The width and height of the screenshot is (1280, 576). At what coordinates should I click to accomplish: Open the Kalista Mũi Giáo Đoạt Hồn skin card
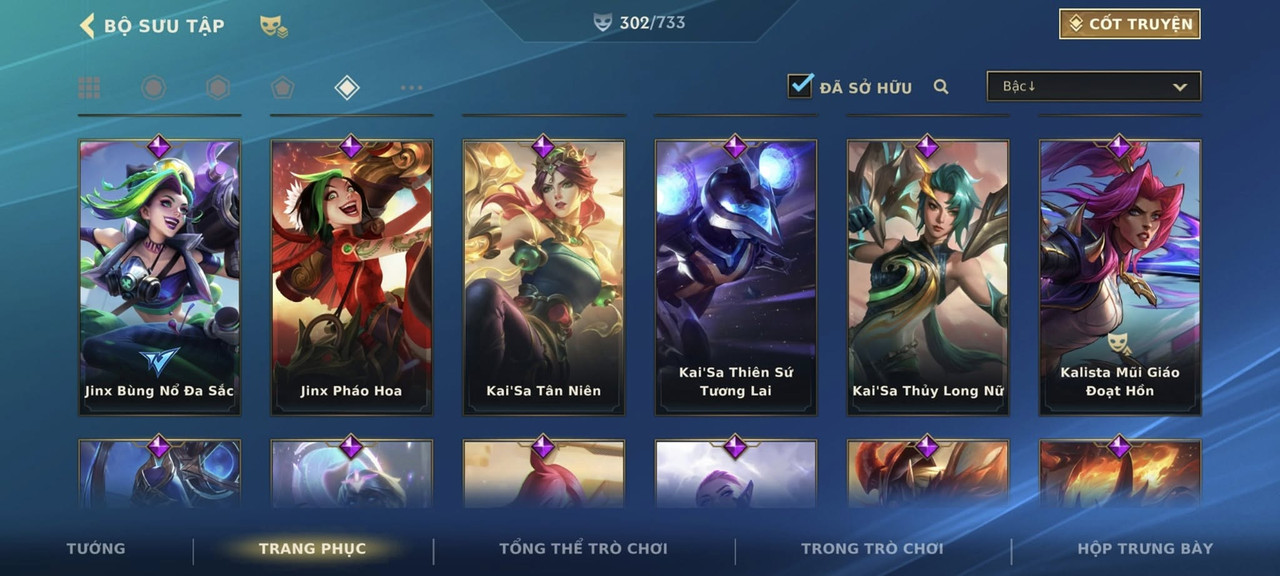[x=1119, y=277]
